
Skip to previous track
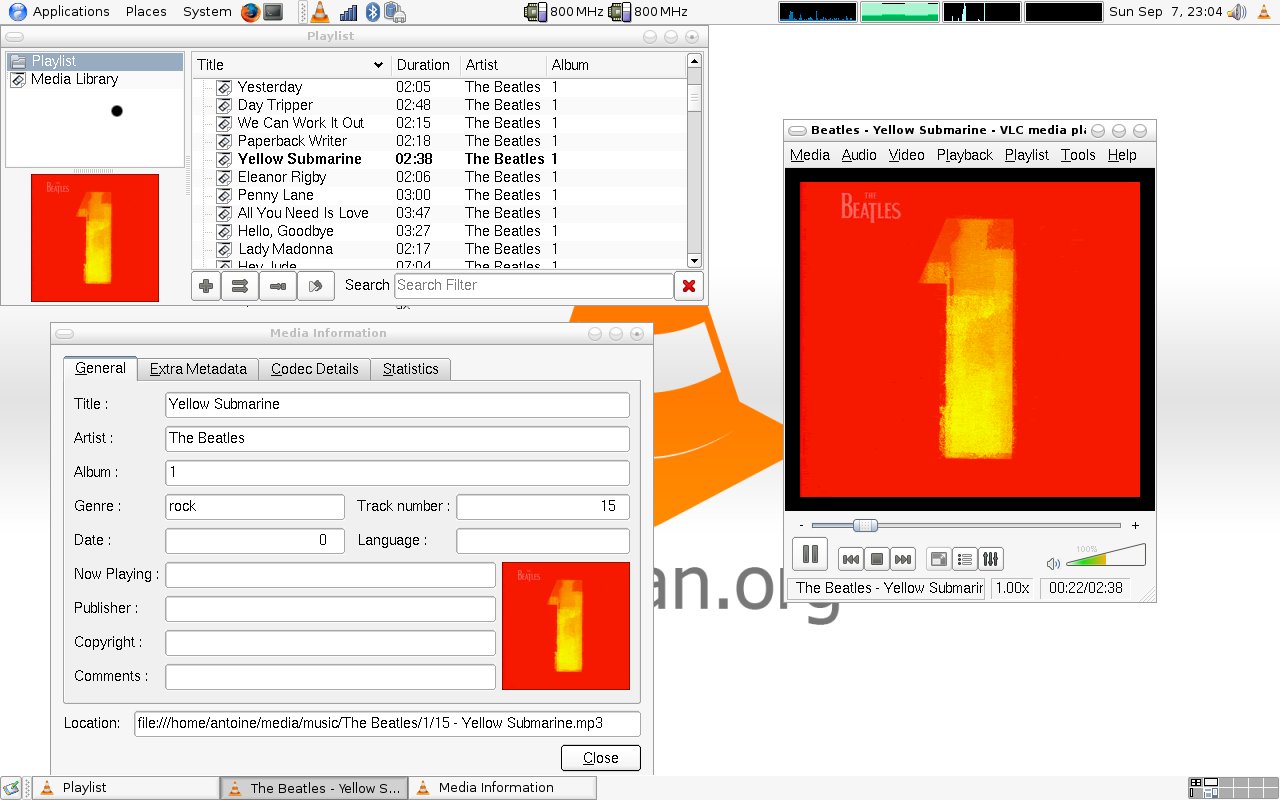pyautogui.click(x=850, y=560)
